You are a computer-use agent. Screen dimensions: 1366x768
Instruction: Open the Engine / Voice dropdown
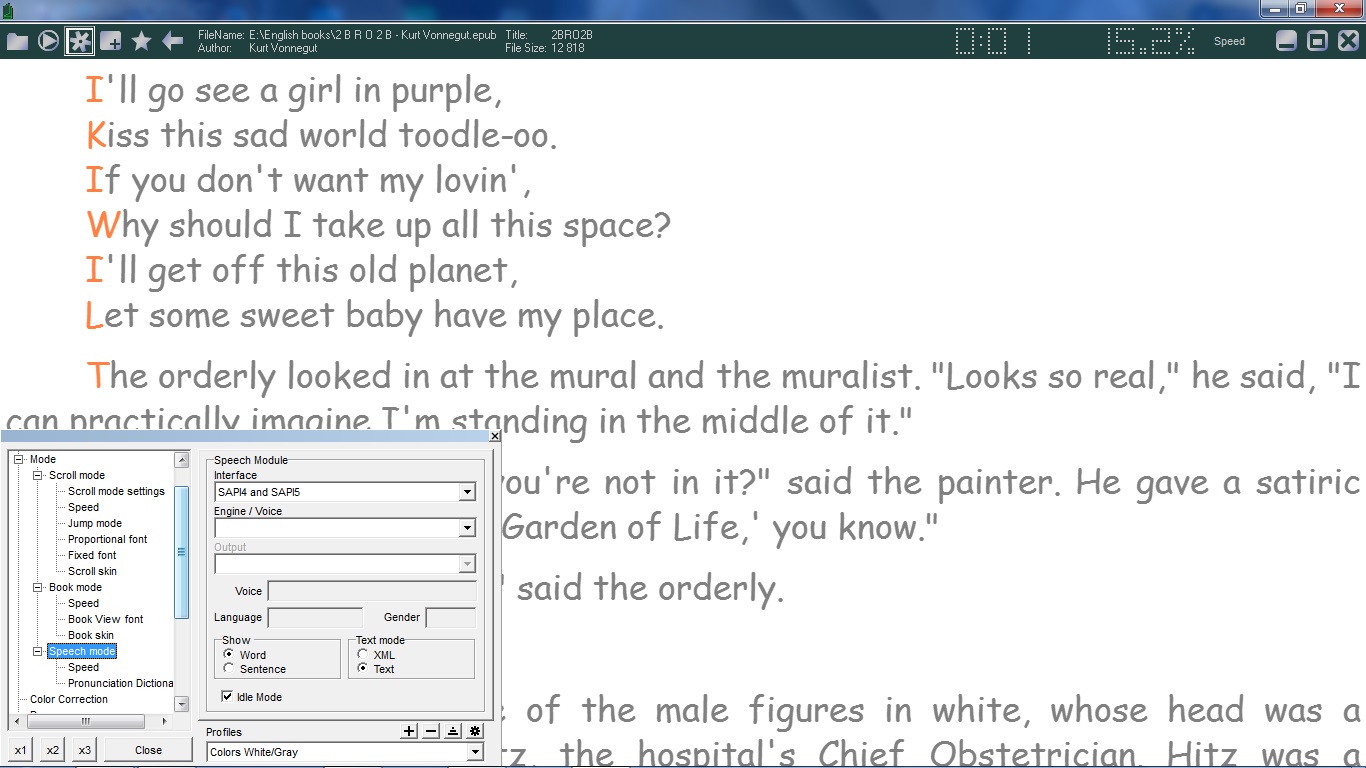click(x=467, y=528)
